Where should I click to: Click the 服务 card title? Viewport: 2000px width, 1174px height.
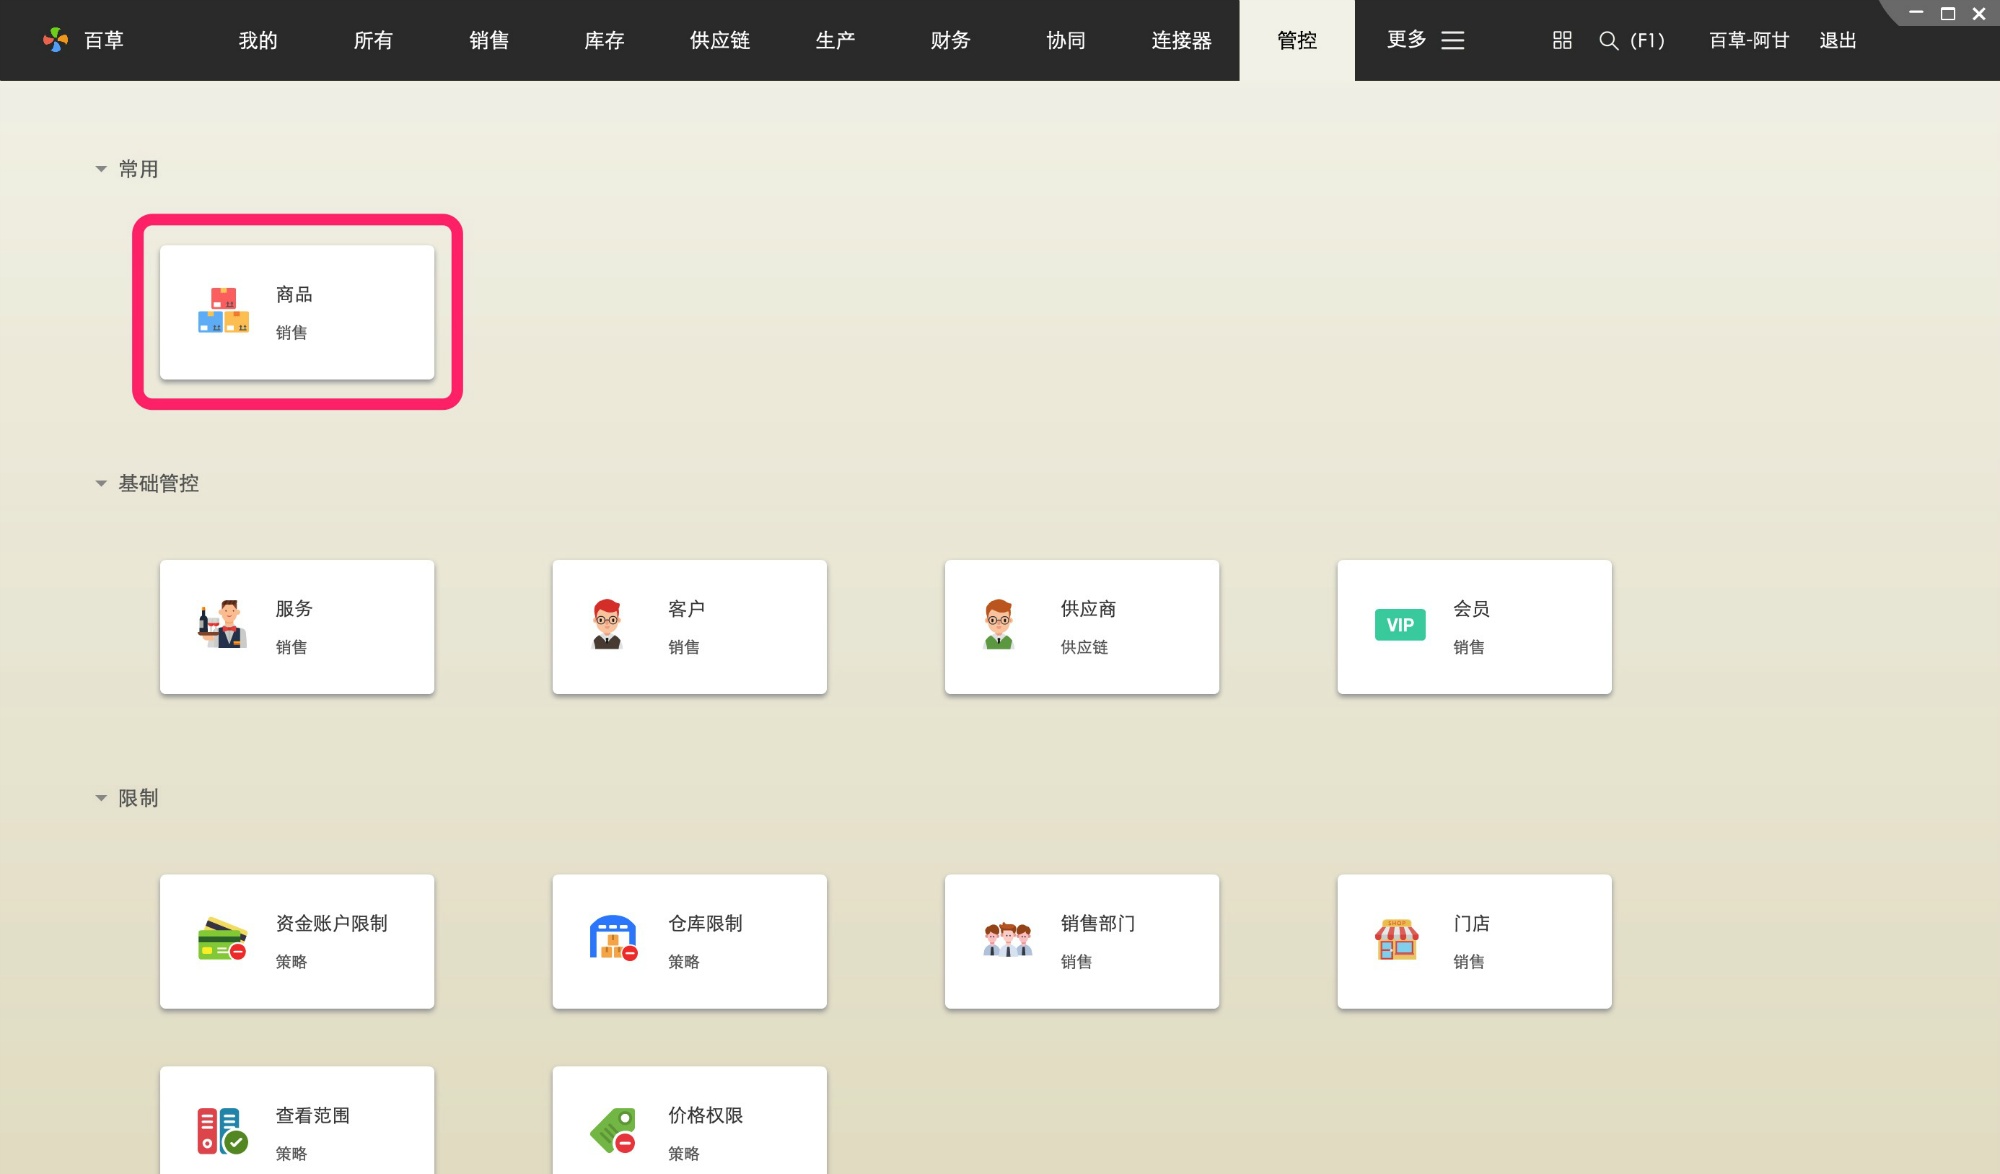pos(294,608)
